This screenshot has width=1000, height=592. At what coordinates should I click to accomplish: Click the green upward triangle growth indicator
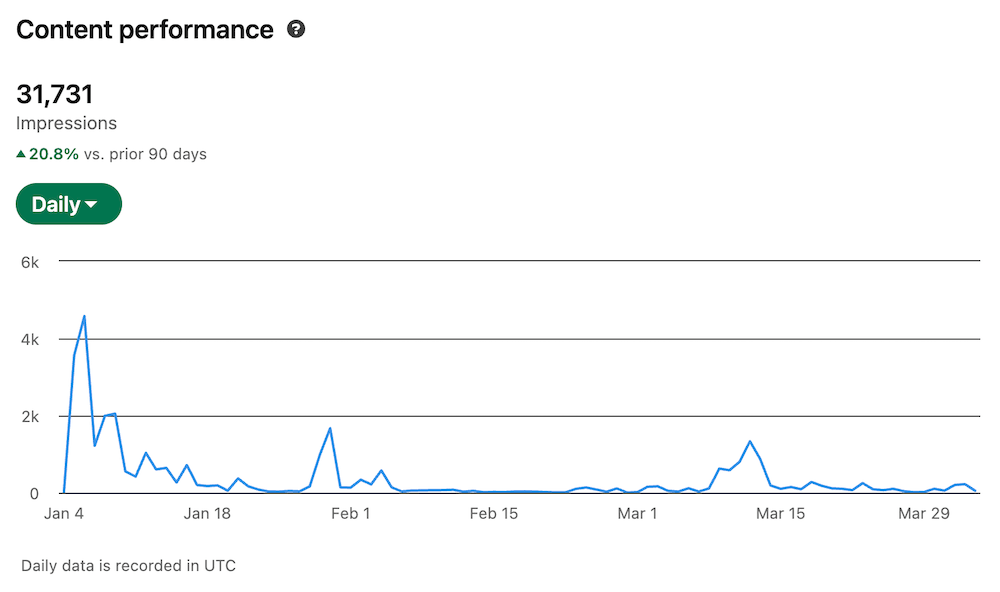[21, 154]
